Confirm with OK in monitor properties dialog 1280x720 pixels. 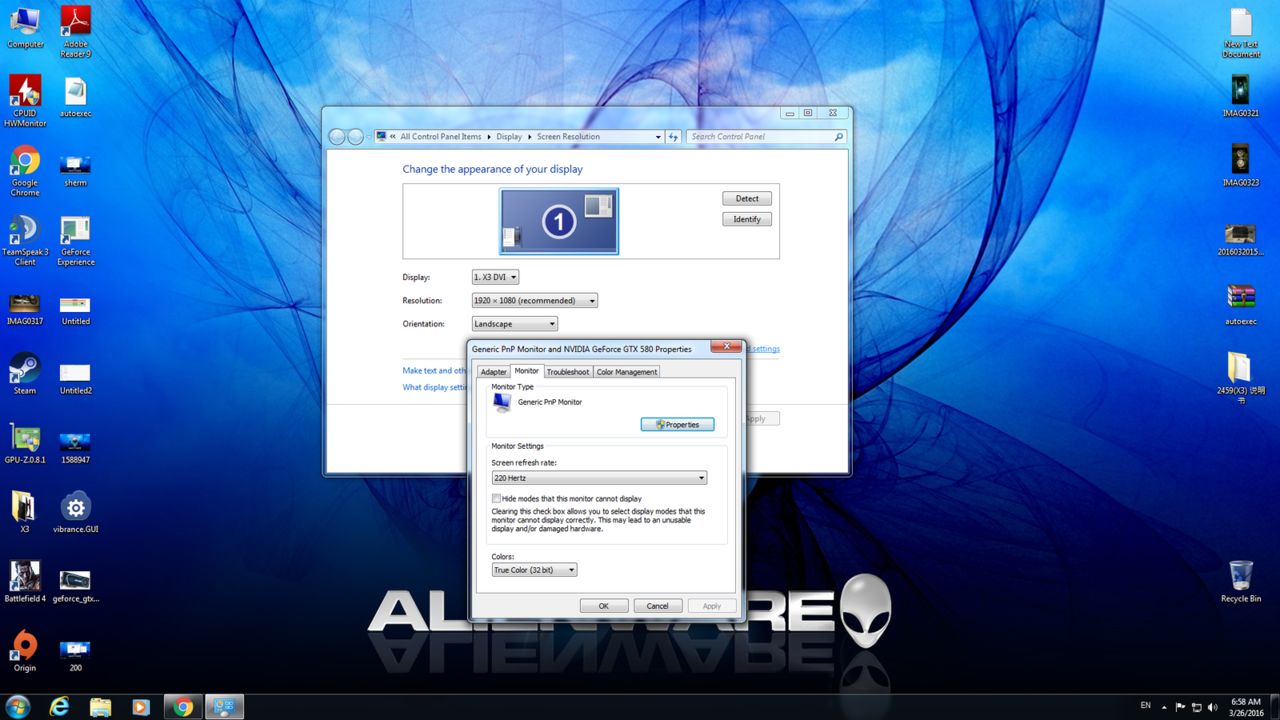[604, 606]
